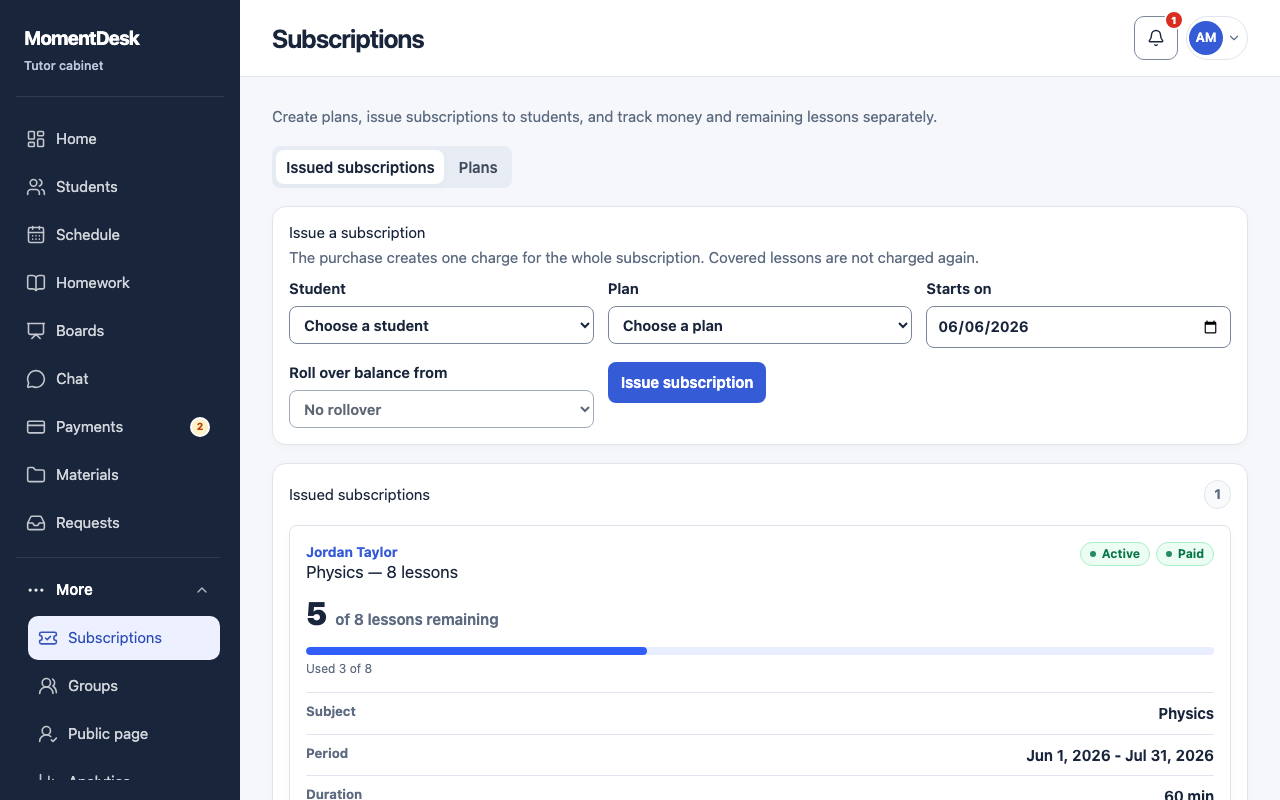Switch to the Plans tab
This screenshot has width=1280, height=800.
(x=478, y=167)
